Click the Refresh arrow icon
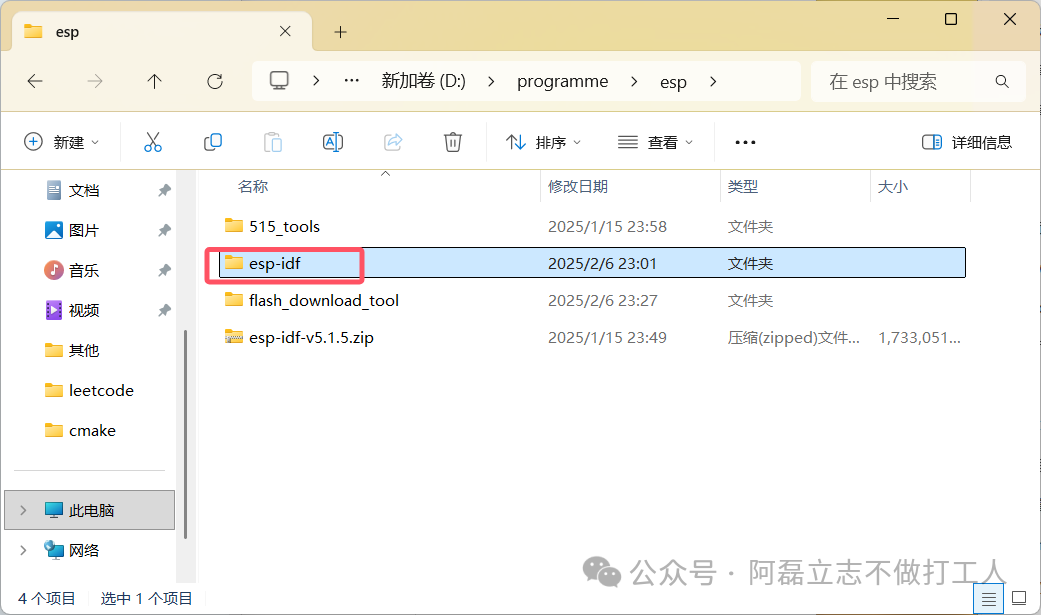Viewport: 1041px width, 615px height. (214, 82)
